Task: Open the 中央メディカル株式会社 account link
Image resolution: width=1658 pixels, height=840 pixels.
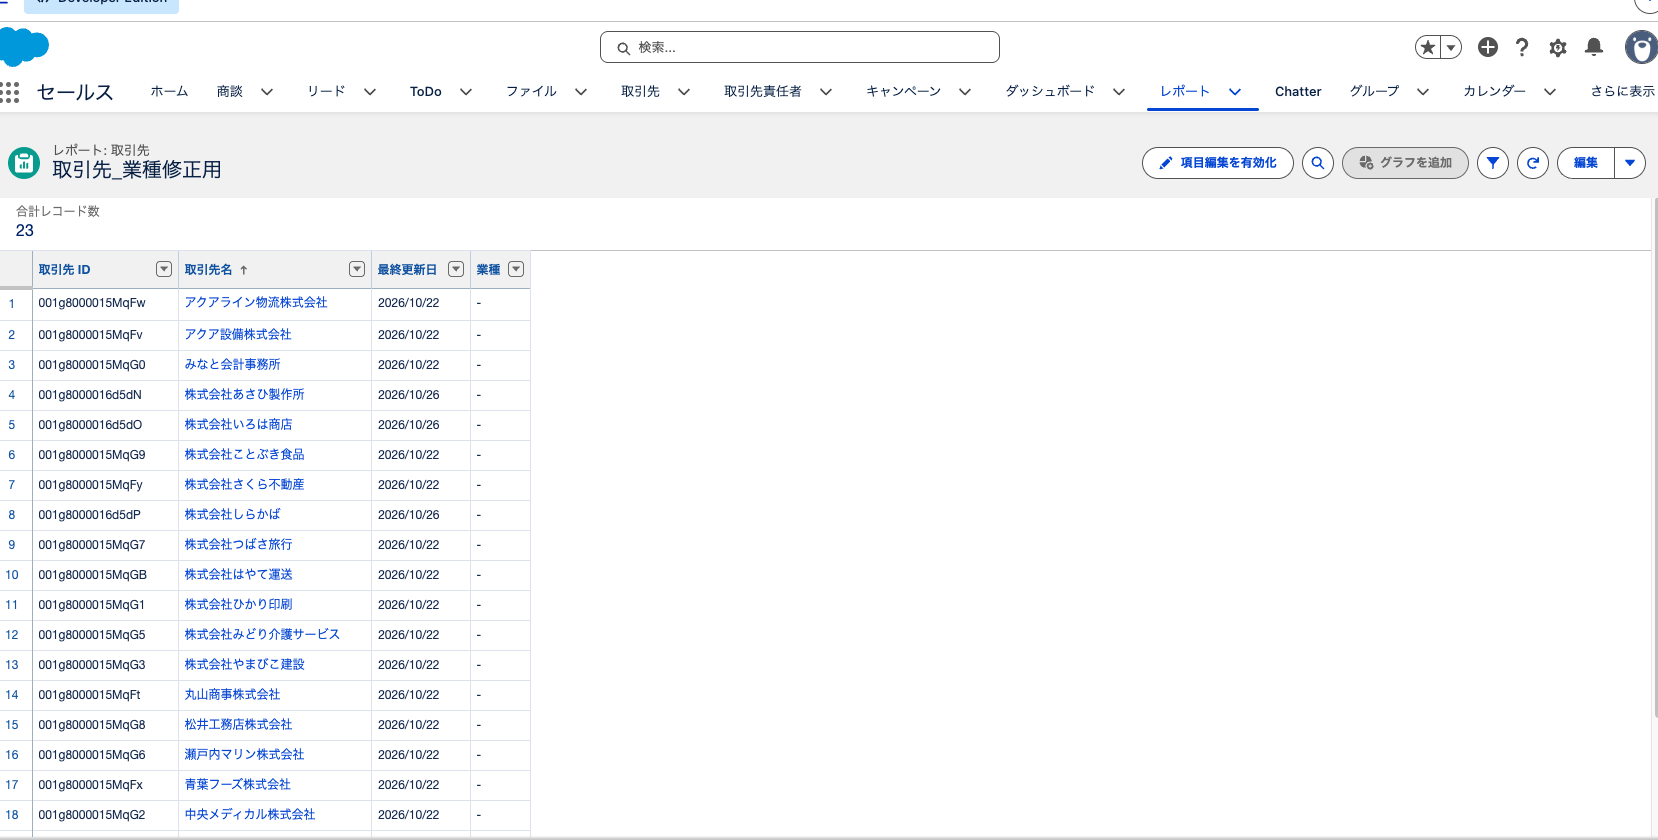Action: tap(250, 815)
